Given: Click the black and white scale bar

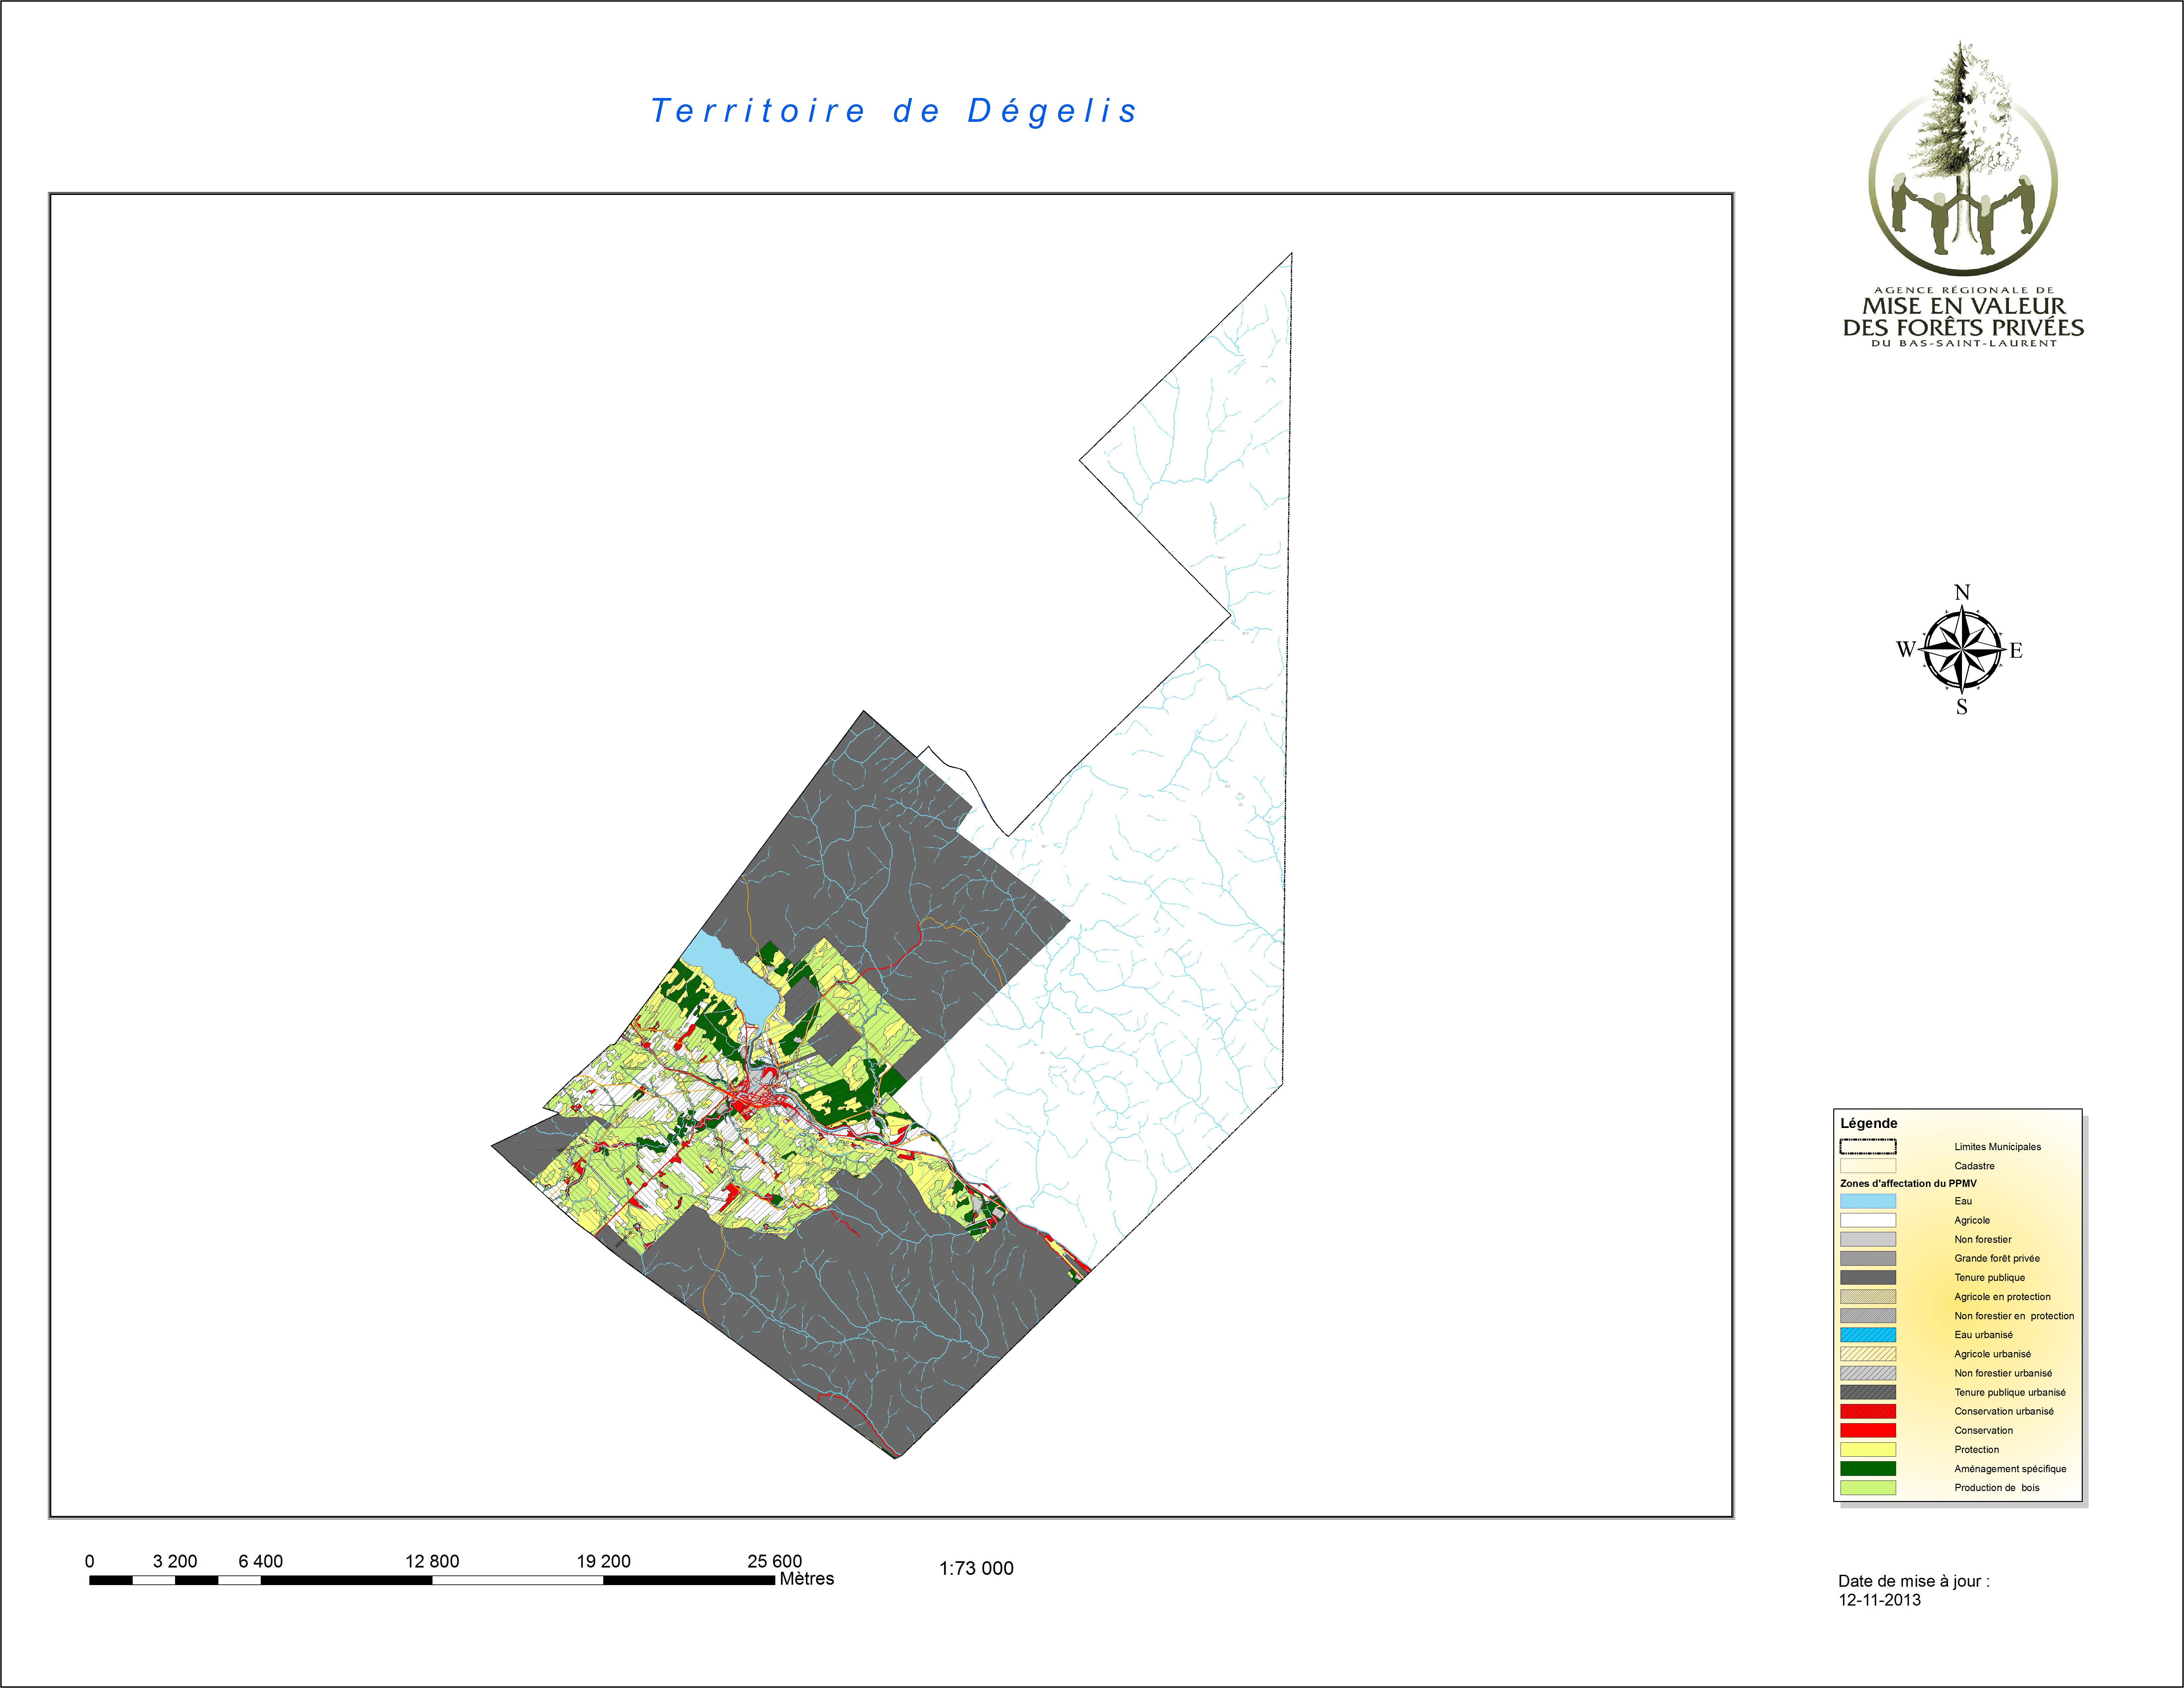Looking at the screenshot, I should pos(432,1580).
